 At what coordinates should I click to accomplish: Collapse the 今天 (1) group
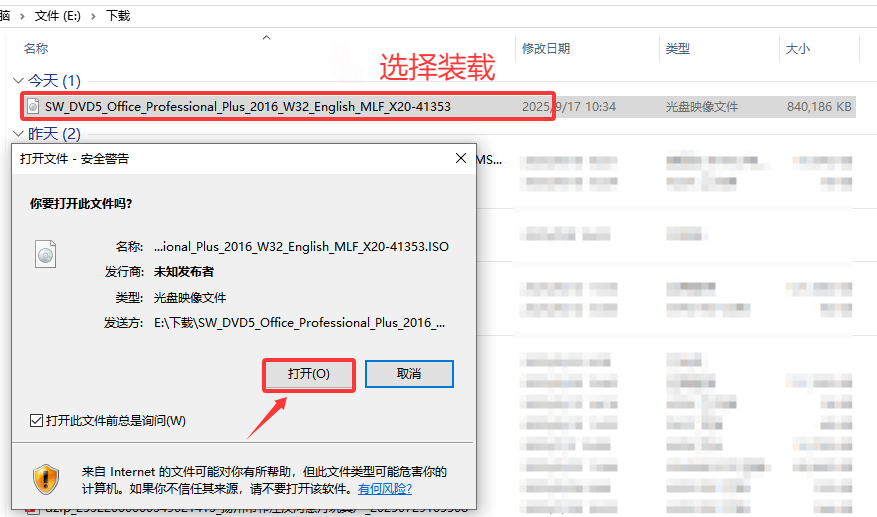18,81
